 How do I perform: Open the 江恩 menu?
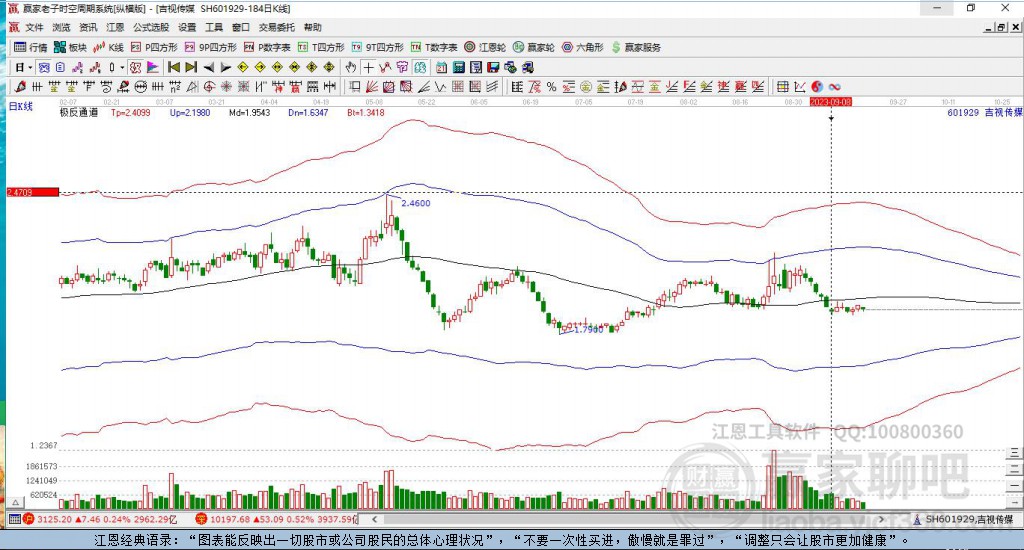tap(115, 27)
